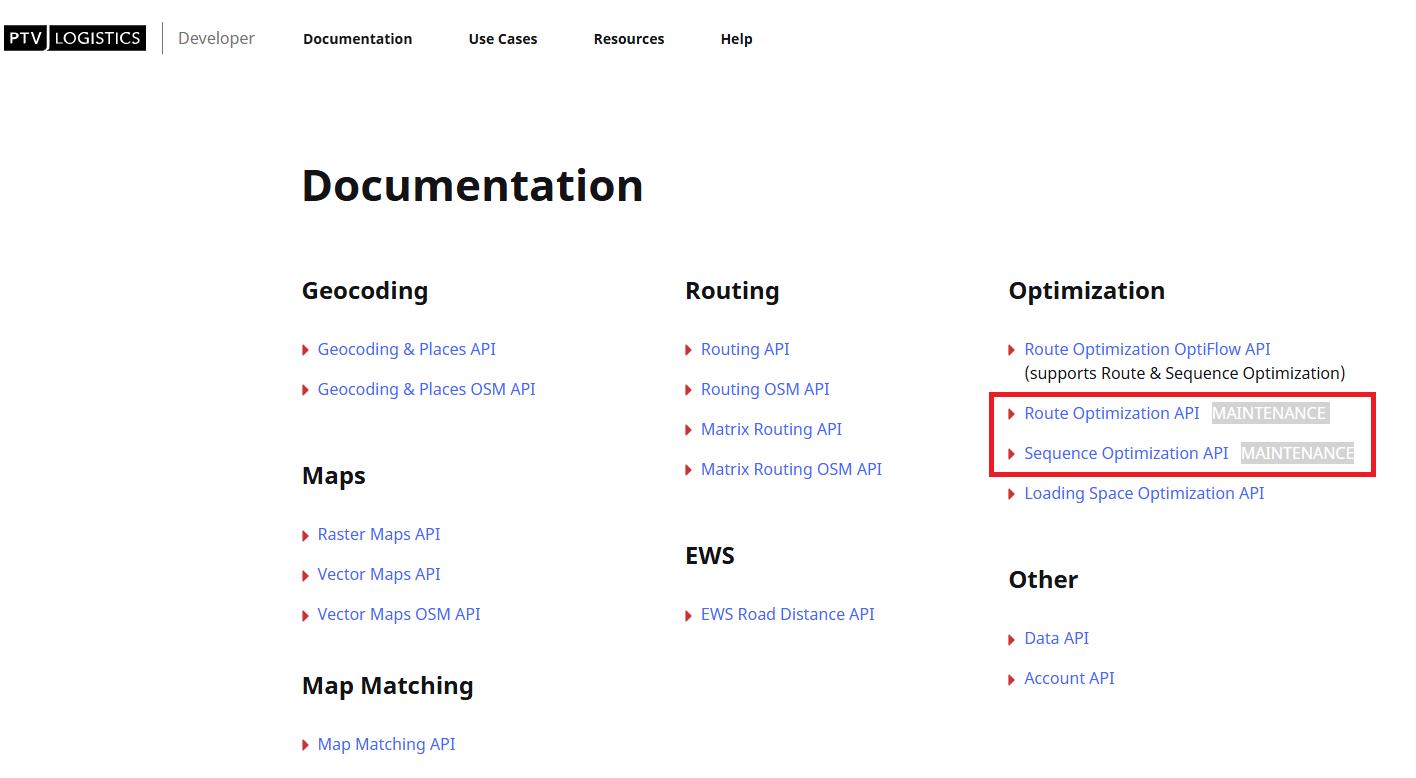Visit the Map Matching API page
Image resolution: width=1416 pixels, height=778 pixels.
click(x=386, y=744)
